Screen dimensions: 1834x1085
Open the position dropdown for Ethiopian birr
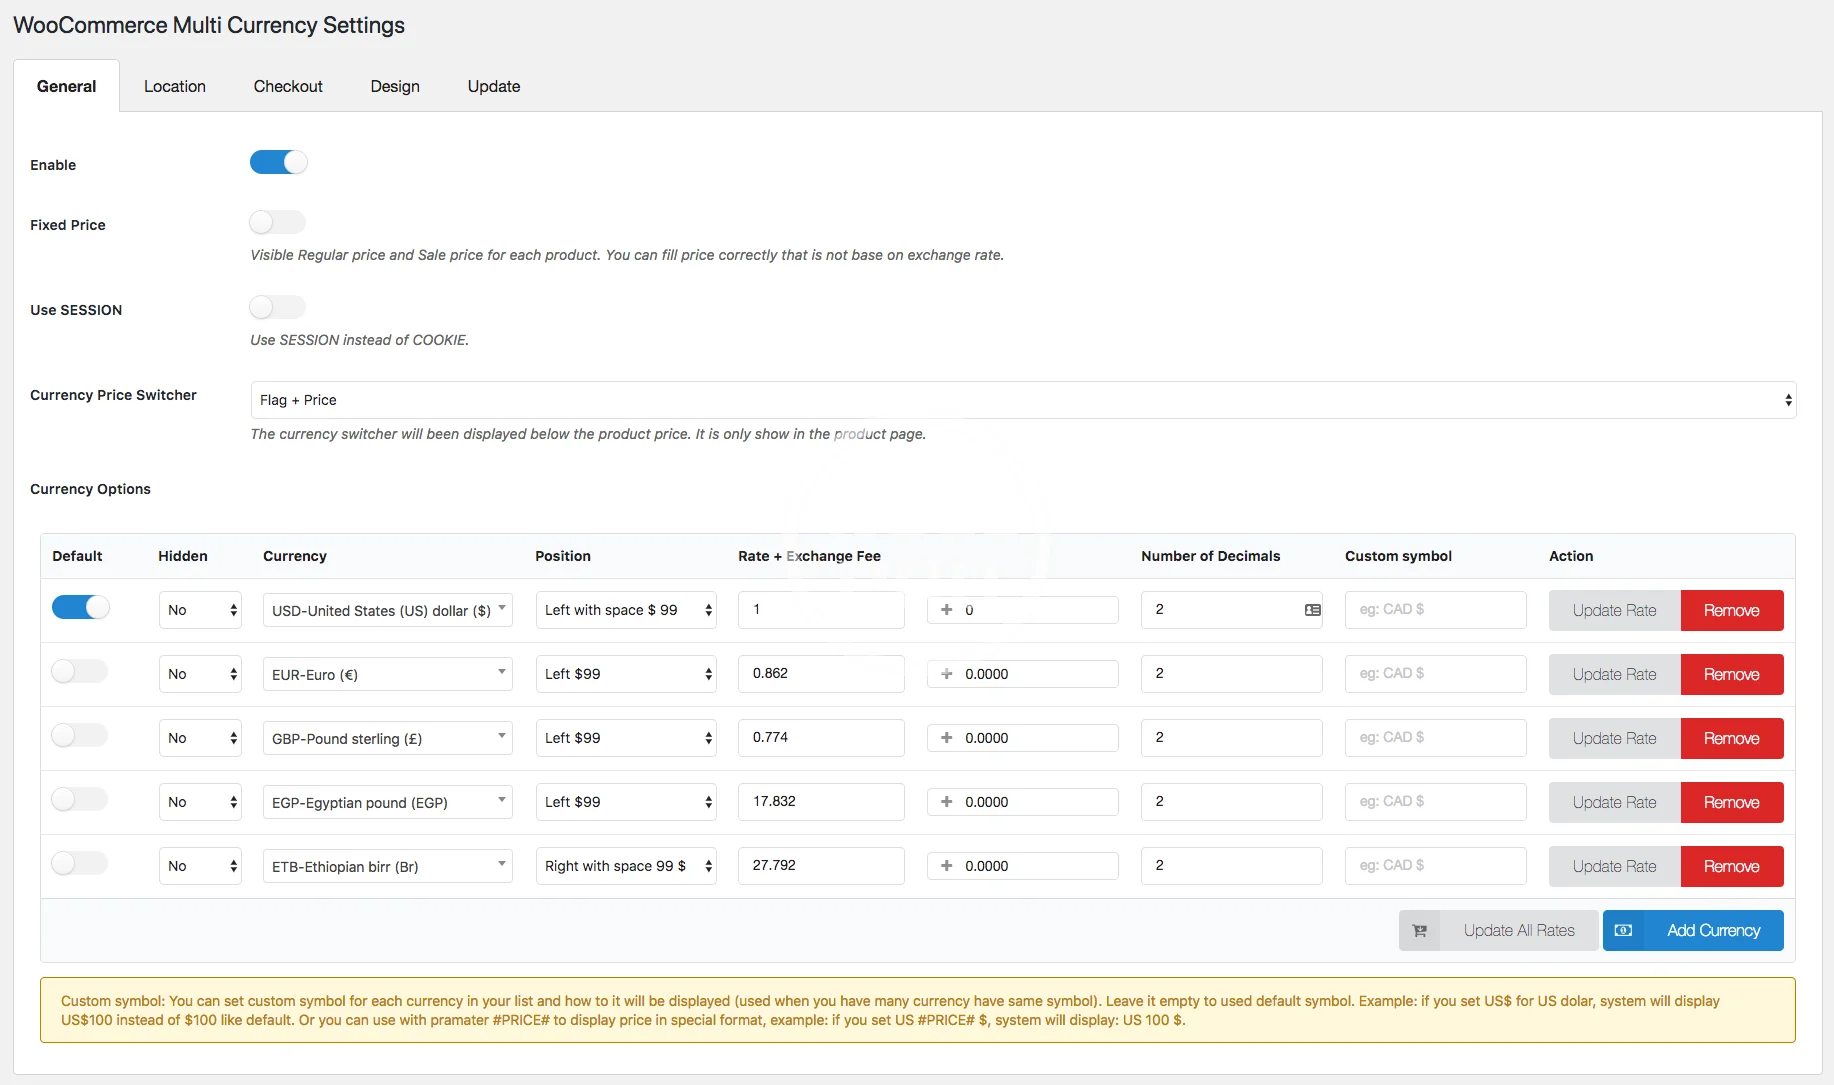(x=626, y=866)
